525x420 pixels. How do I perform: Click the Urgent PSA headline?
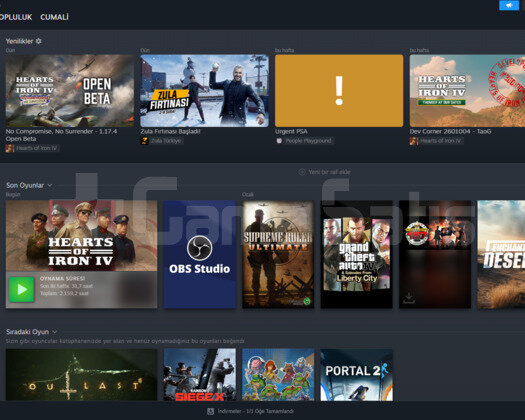click(x=291, y=131)
